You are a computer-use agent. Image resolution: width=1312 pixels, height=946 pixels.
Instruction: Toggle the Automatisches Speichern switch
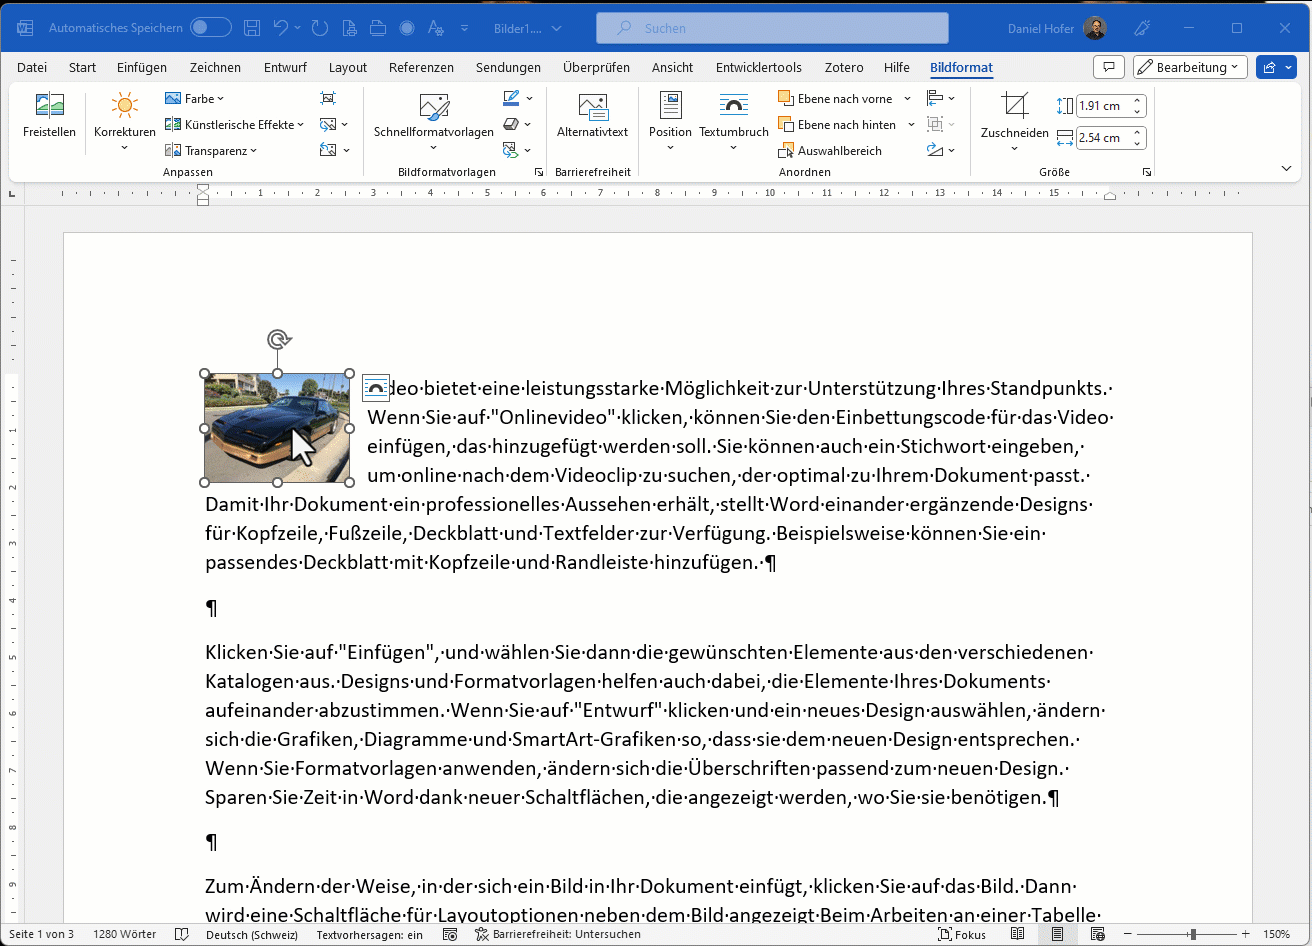pos(211,28)
